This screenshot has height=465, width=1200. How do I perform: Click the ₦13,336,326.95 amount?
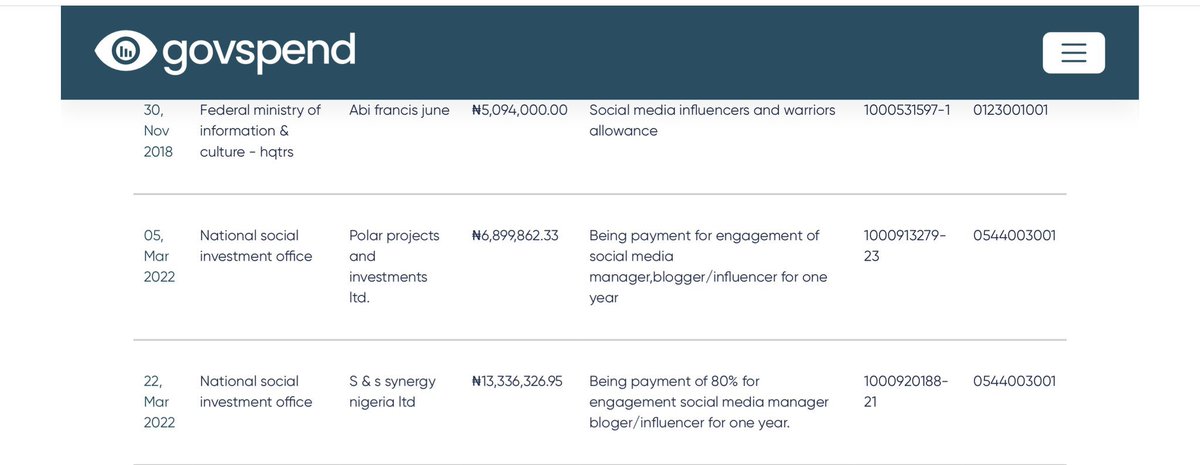point(518,381)
